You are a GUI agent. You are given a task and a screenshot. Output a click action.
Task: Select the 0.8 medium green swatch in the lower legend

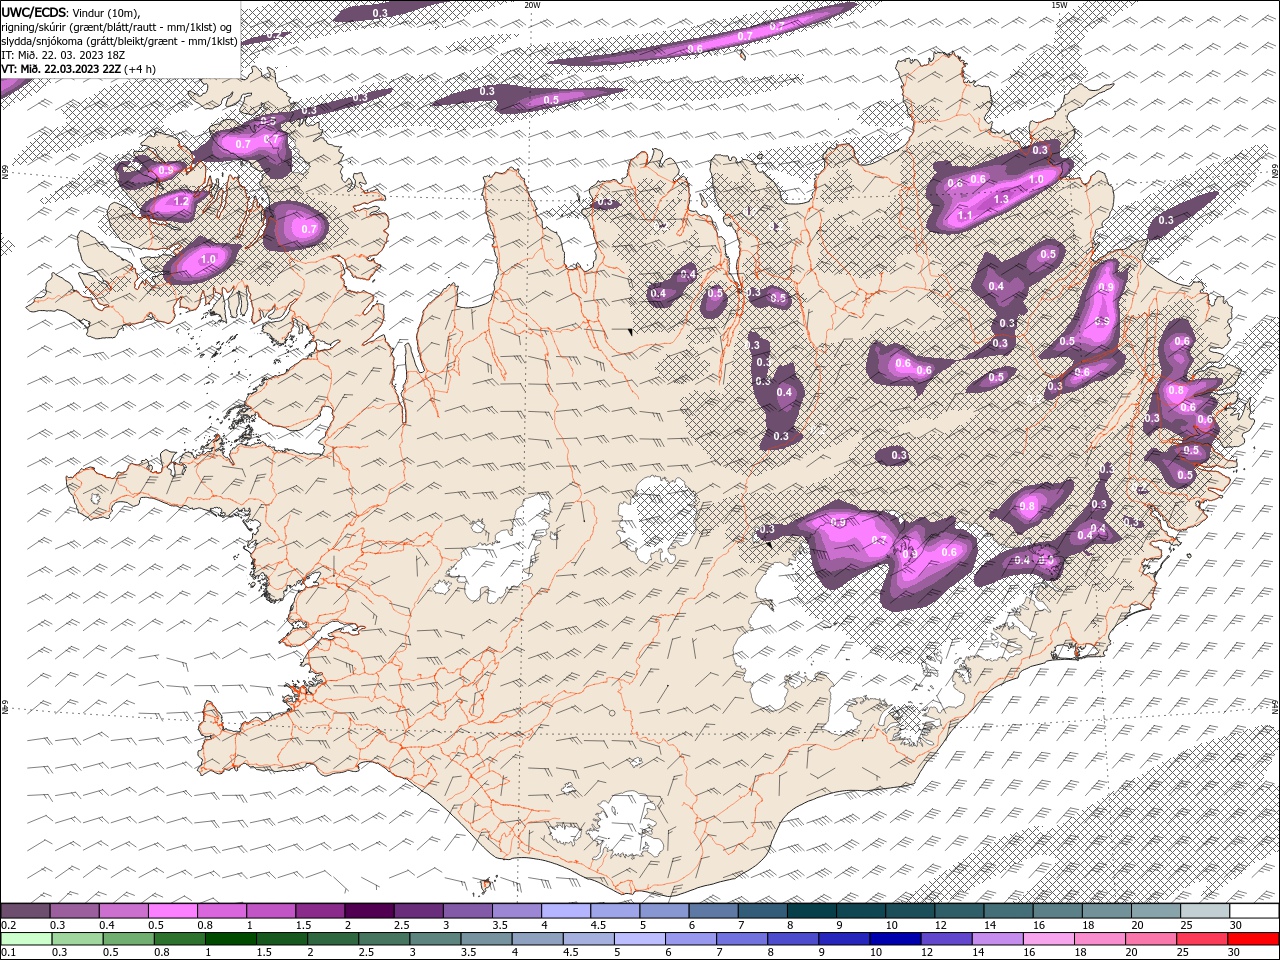coord(179,939)
